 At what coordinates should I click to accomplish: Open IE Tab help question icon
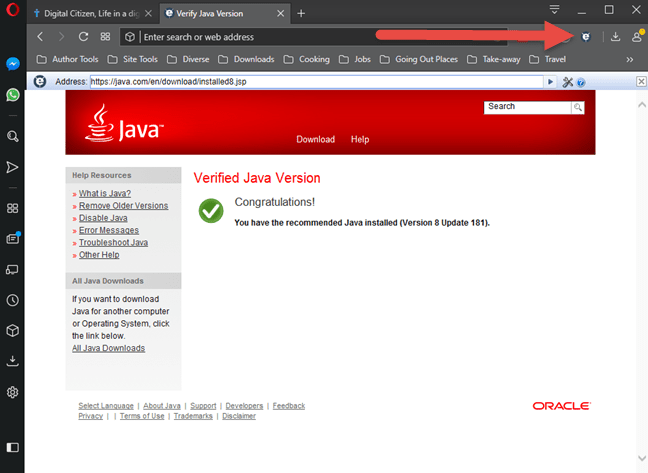coord(581,83)
